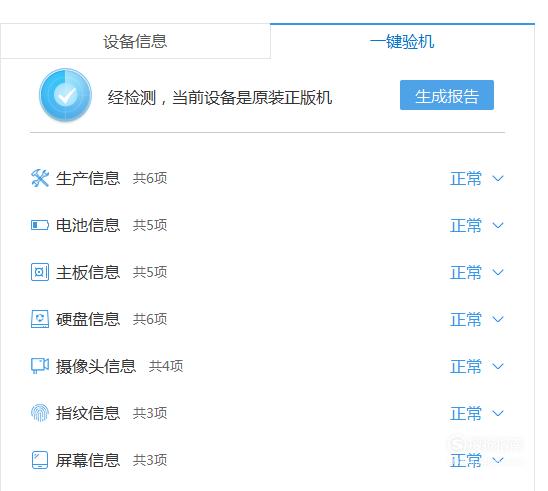Open the 摄像头信息 row label
Screen dimensions: 548x491
pos(96,366)
